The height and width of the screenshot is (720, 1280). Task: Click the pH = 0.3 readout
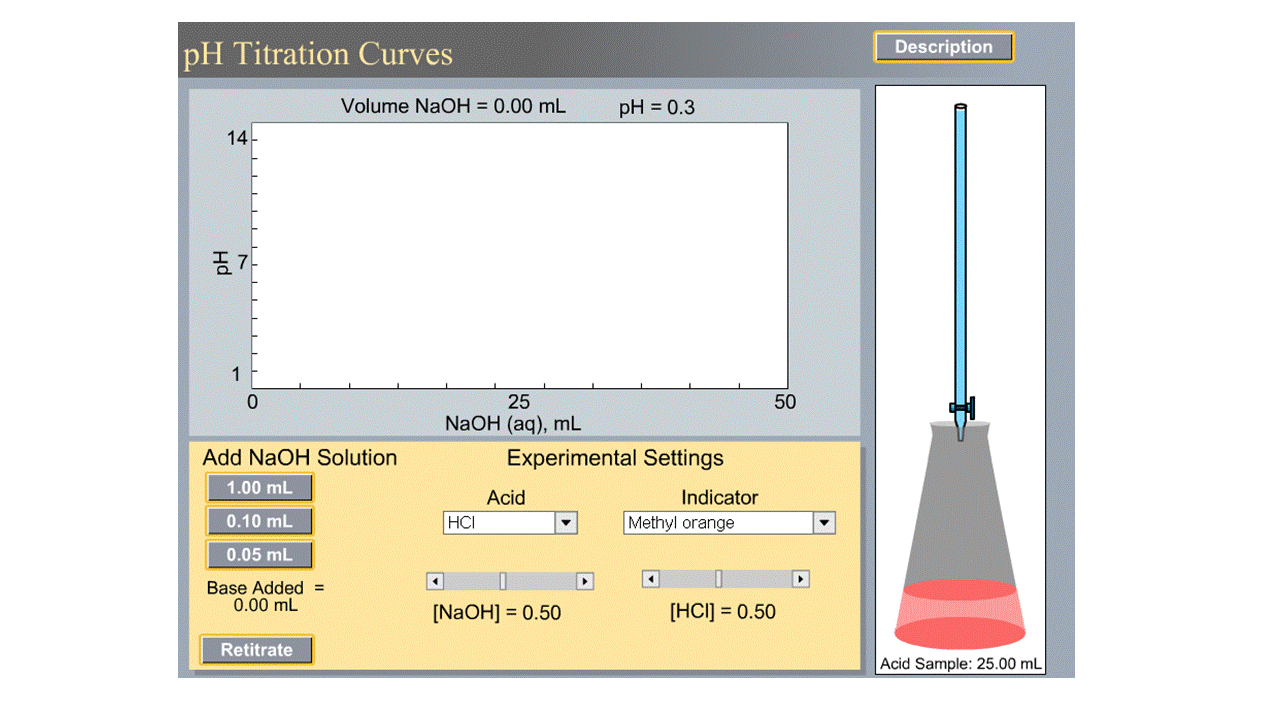pyautogui.click(x=655, y=107)
